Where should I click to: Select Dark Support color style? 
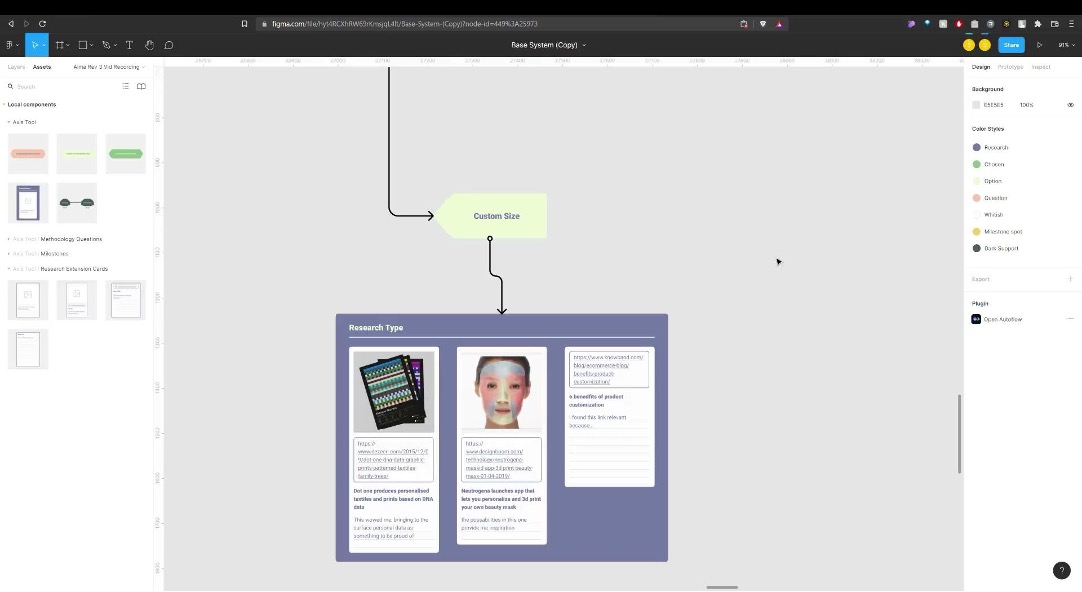click(996, 248)
